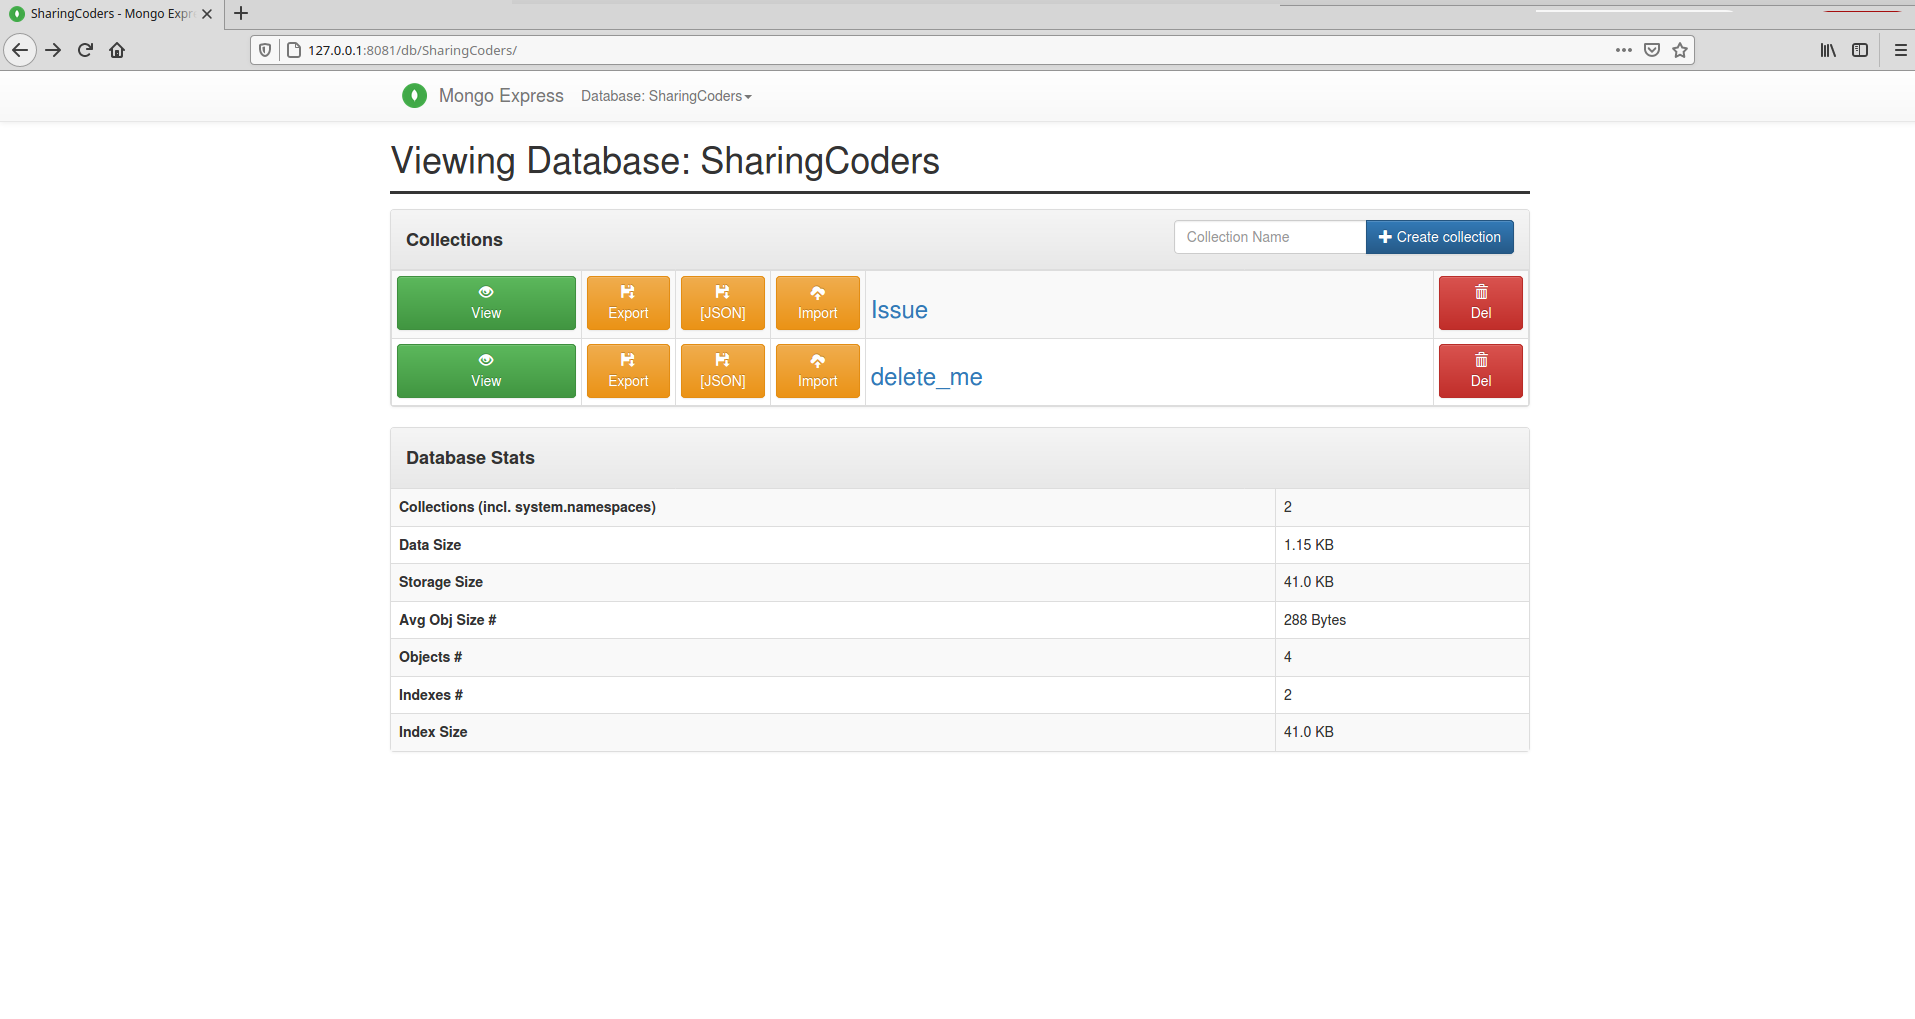The width and height of the screenshot is (1915, 1019).
Task: Import into the Issue collection
Action: tap(818, 303)
